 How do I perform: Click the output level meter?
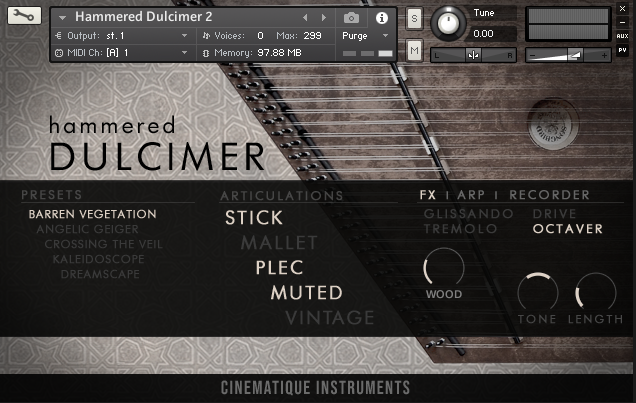[x=568, y=24]
